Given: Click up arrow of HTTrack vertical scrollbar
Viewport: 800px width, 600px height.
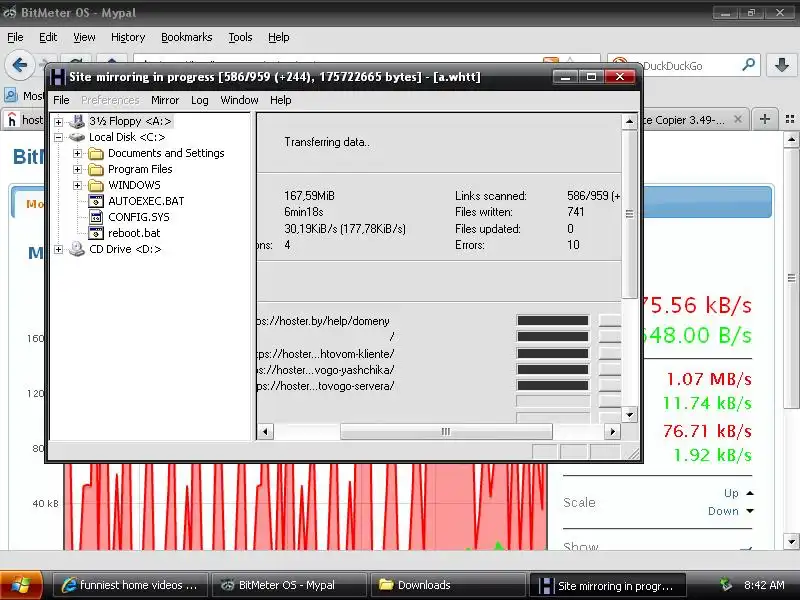Looking at the screenshot, I should click(630, 121).
